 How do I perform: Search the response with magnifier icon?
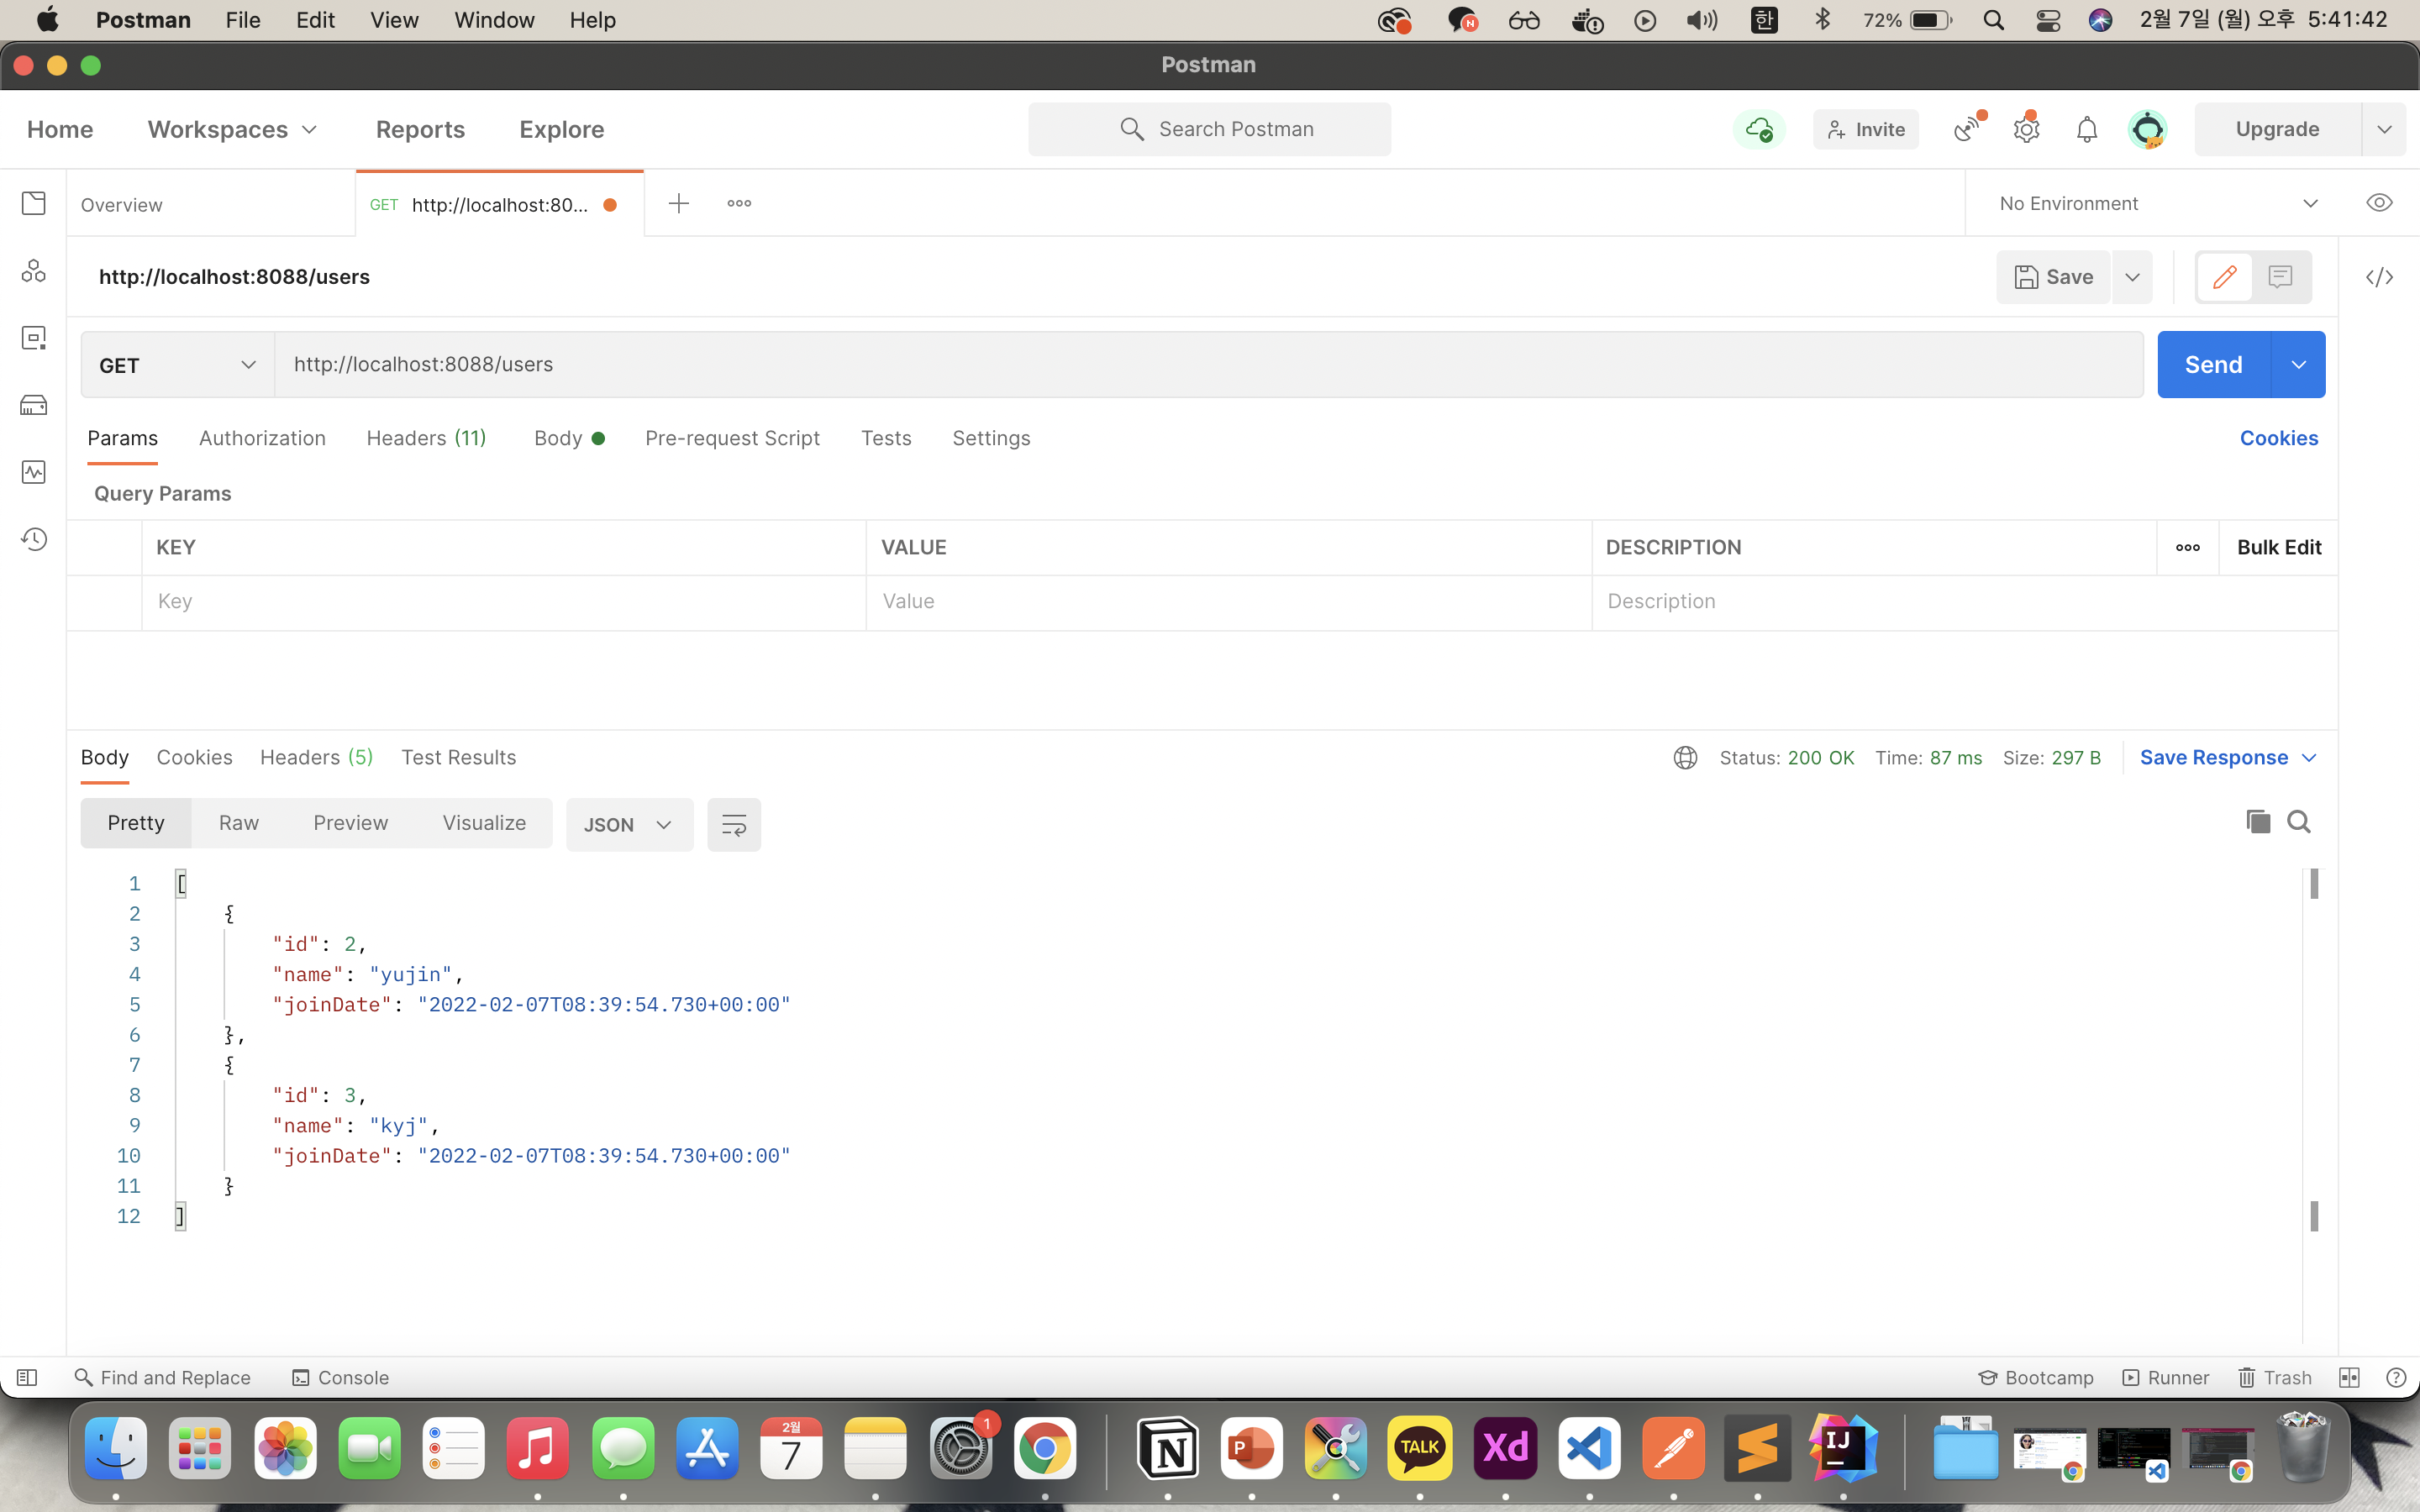pyautogui.click(x=2299, y=822)
